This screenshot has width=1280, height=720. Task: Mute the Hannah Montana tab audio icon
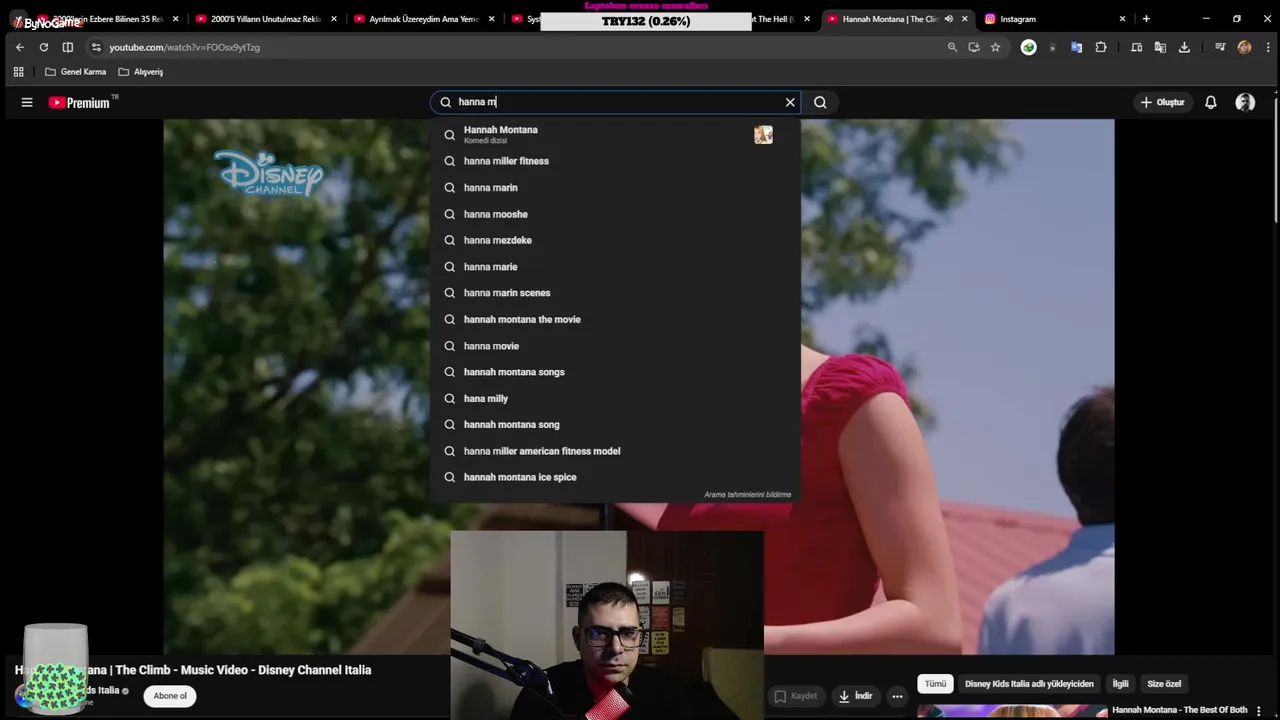pyautogui.click(x=949, y=19)
